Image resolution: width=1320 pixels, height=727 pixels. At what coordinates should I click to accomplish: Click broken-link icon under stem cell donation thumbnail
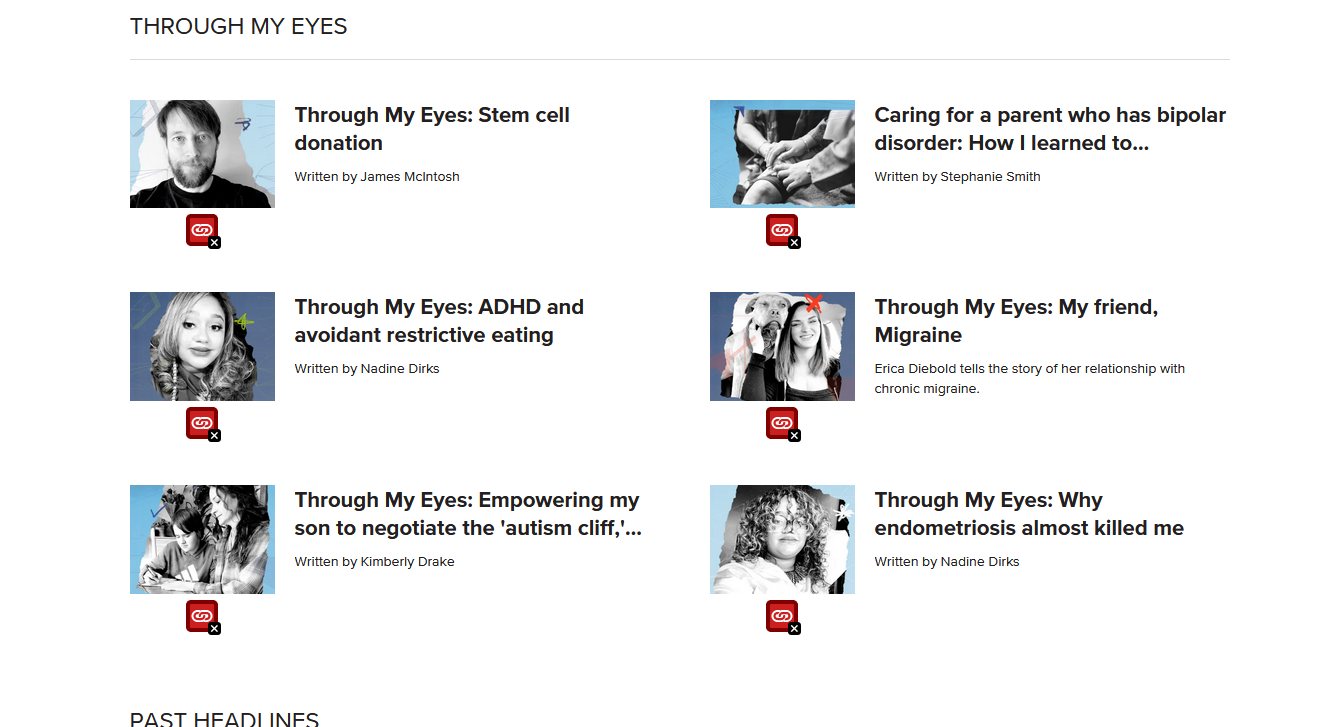[202, 230]
